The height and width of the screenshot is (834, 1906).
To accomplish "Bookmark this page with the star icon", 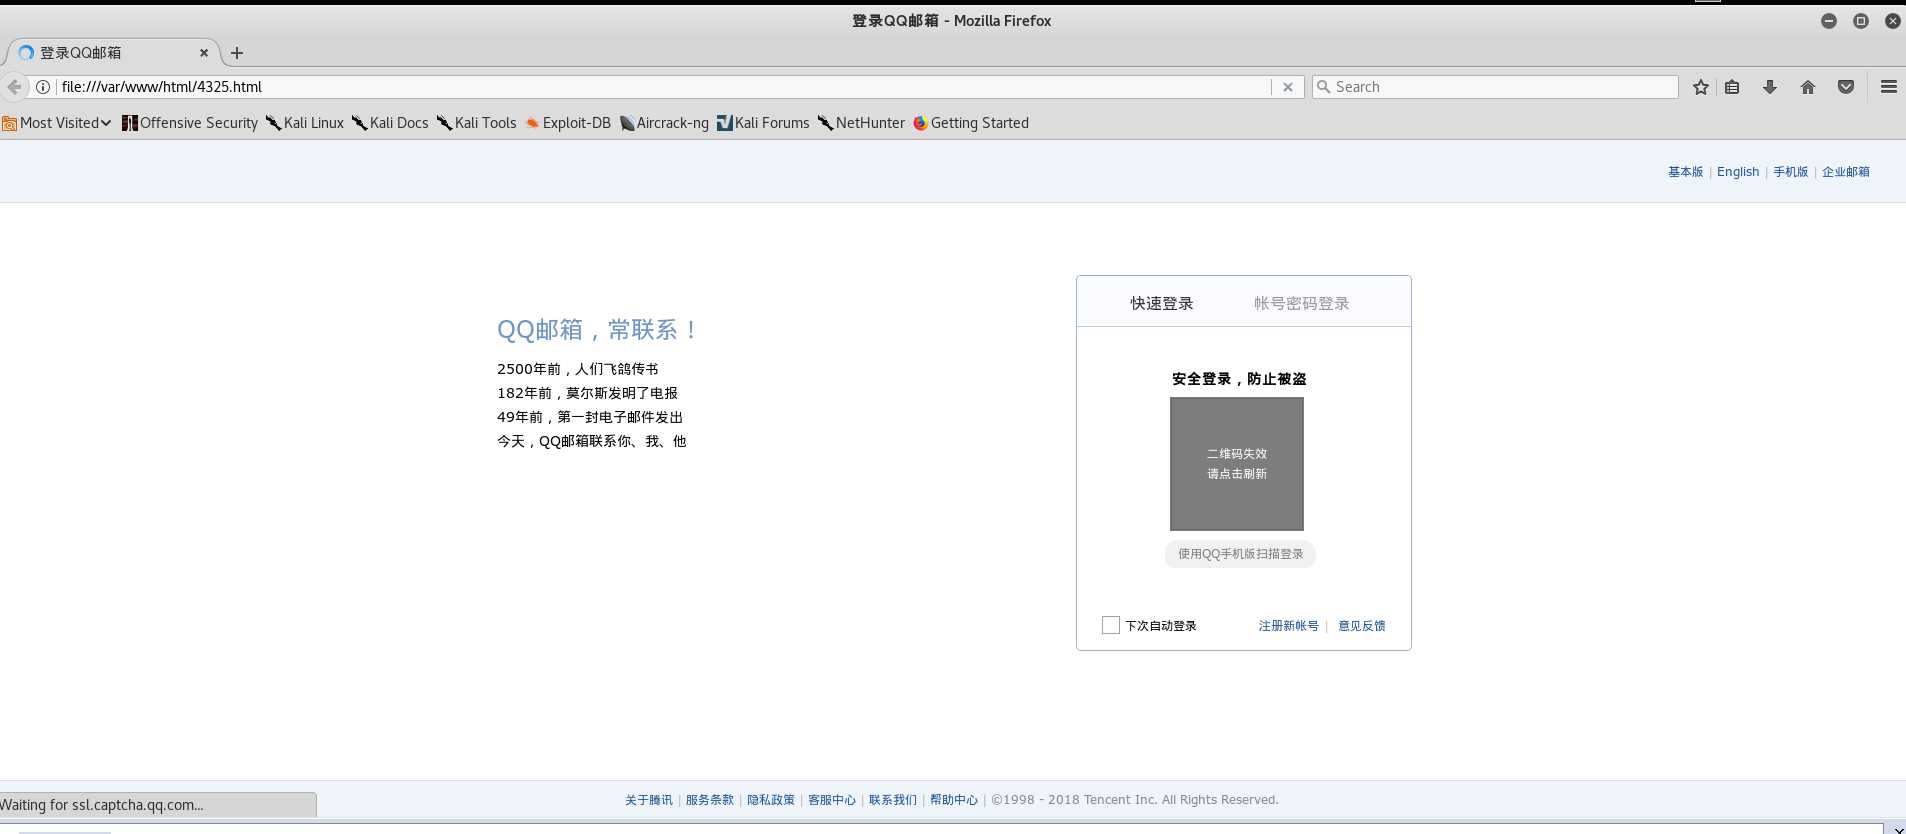I will (1701, 87).
